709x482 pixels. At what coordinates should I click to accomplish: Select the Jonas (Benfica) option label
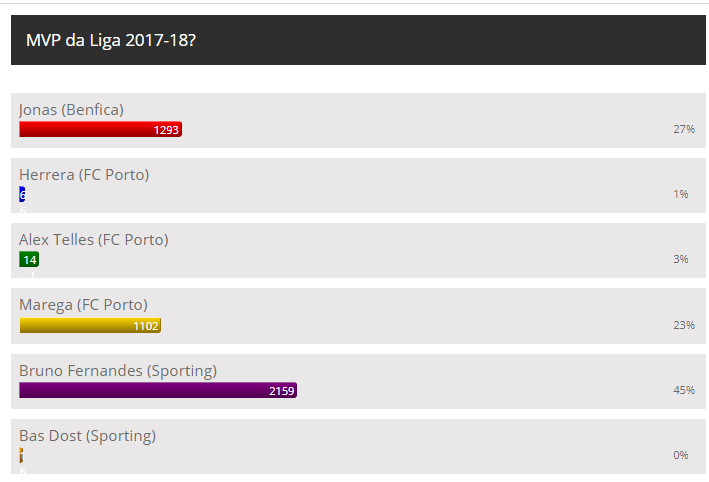tap(71, 109)
